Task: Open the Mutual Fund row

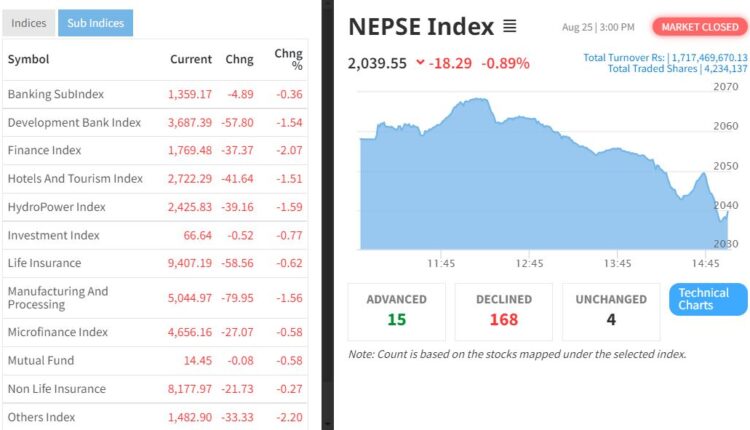Action: 40,360
